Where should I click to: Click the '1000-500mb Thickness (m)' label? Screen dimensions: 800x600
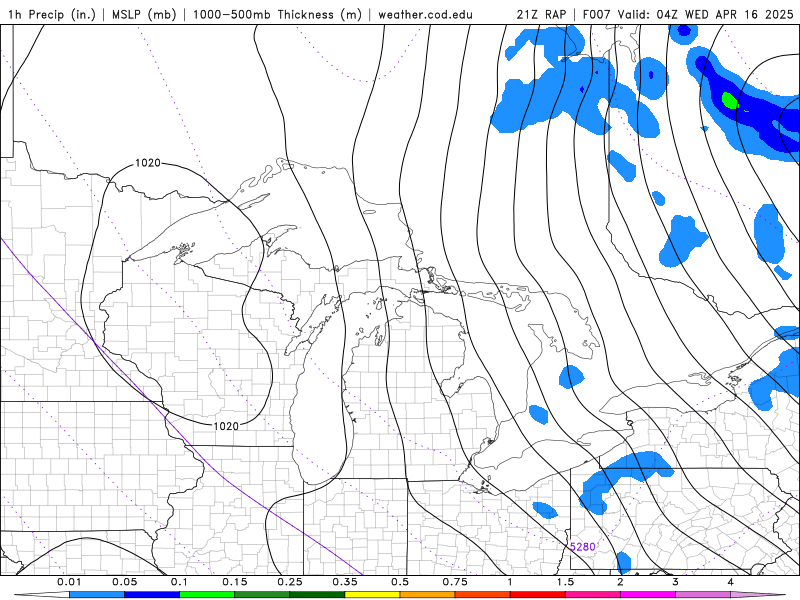(277, 14)
